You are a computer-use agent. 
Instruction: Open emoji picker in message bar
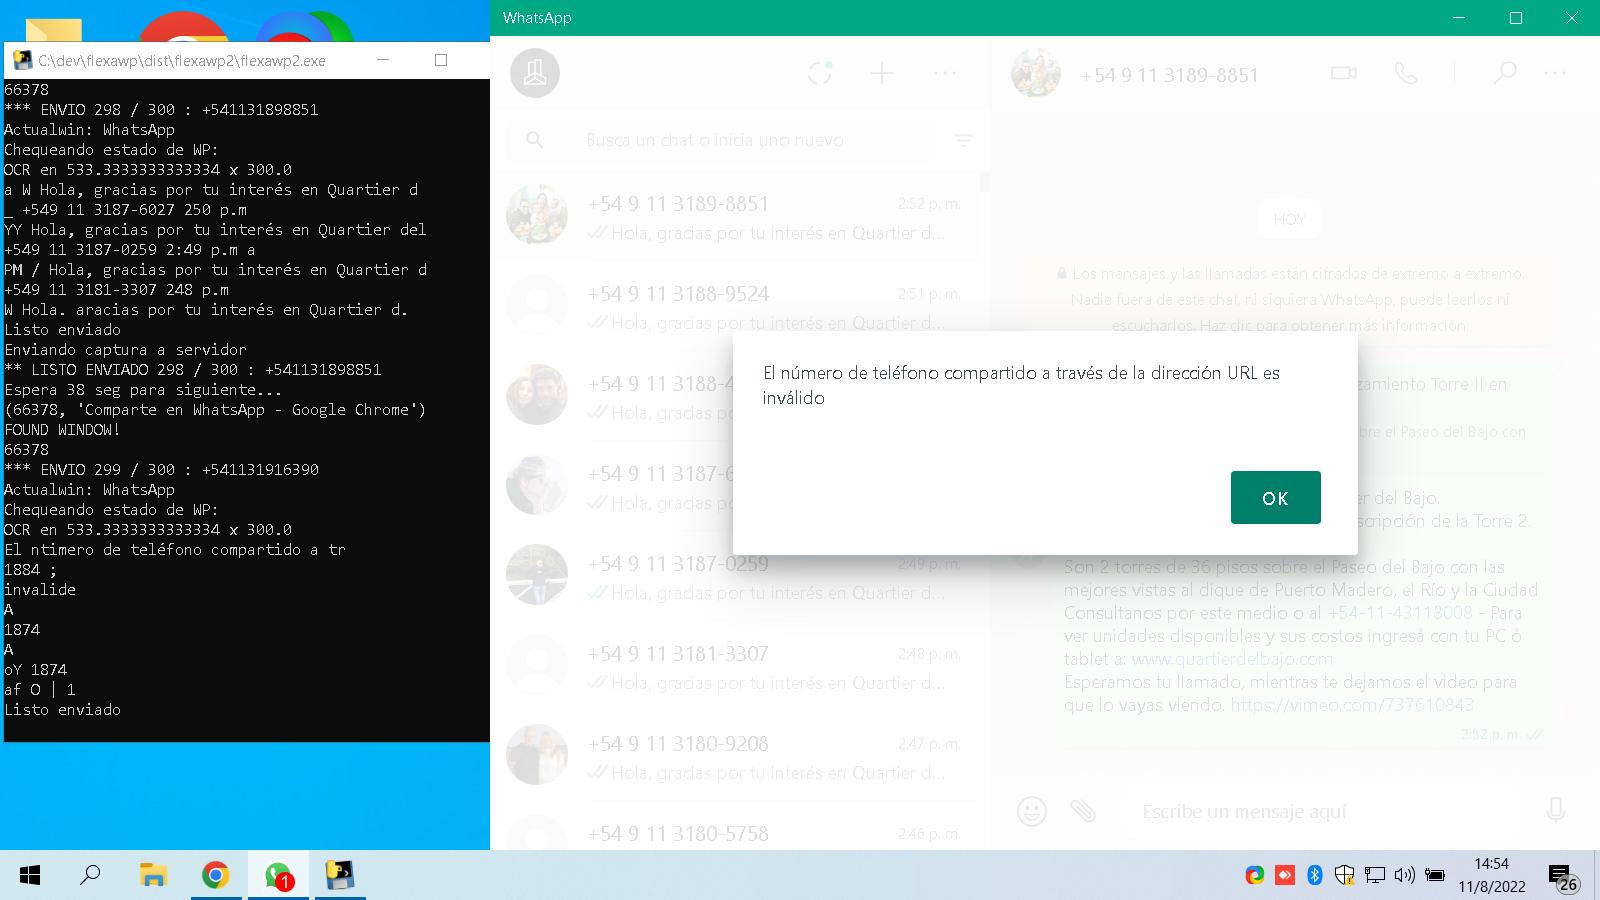1031,810
